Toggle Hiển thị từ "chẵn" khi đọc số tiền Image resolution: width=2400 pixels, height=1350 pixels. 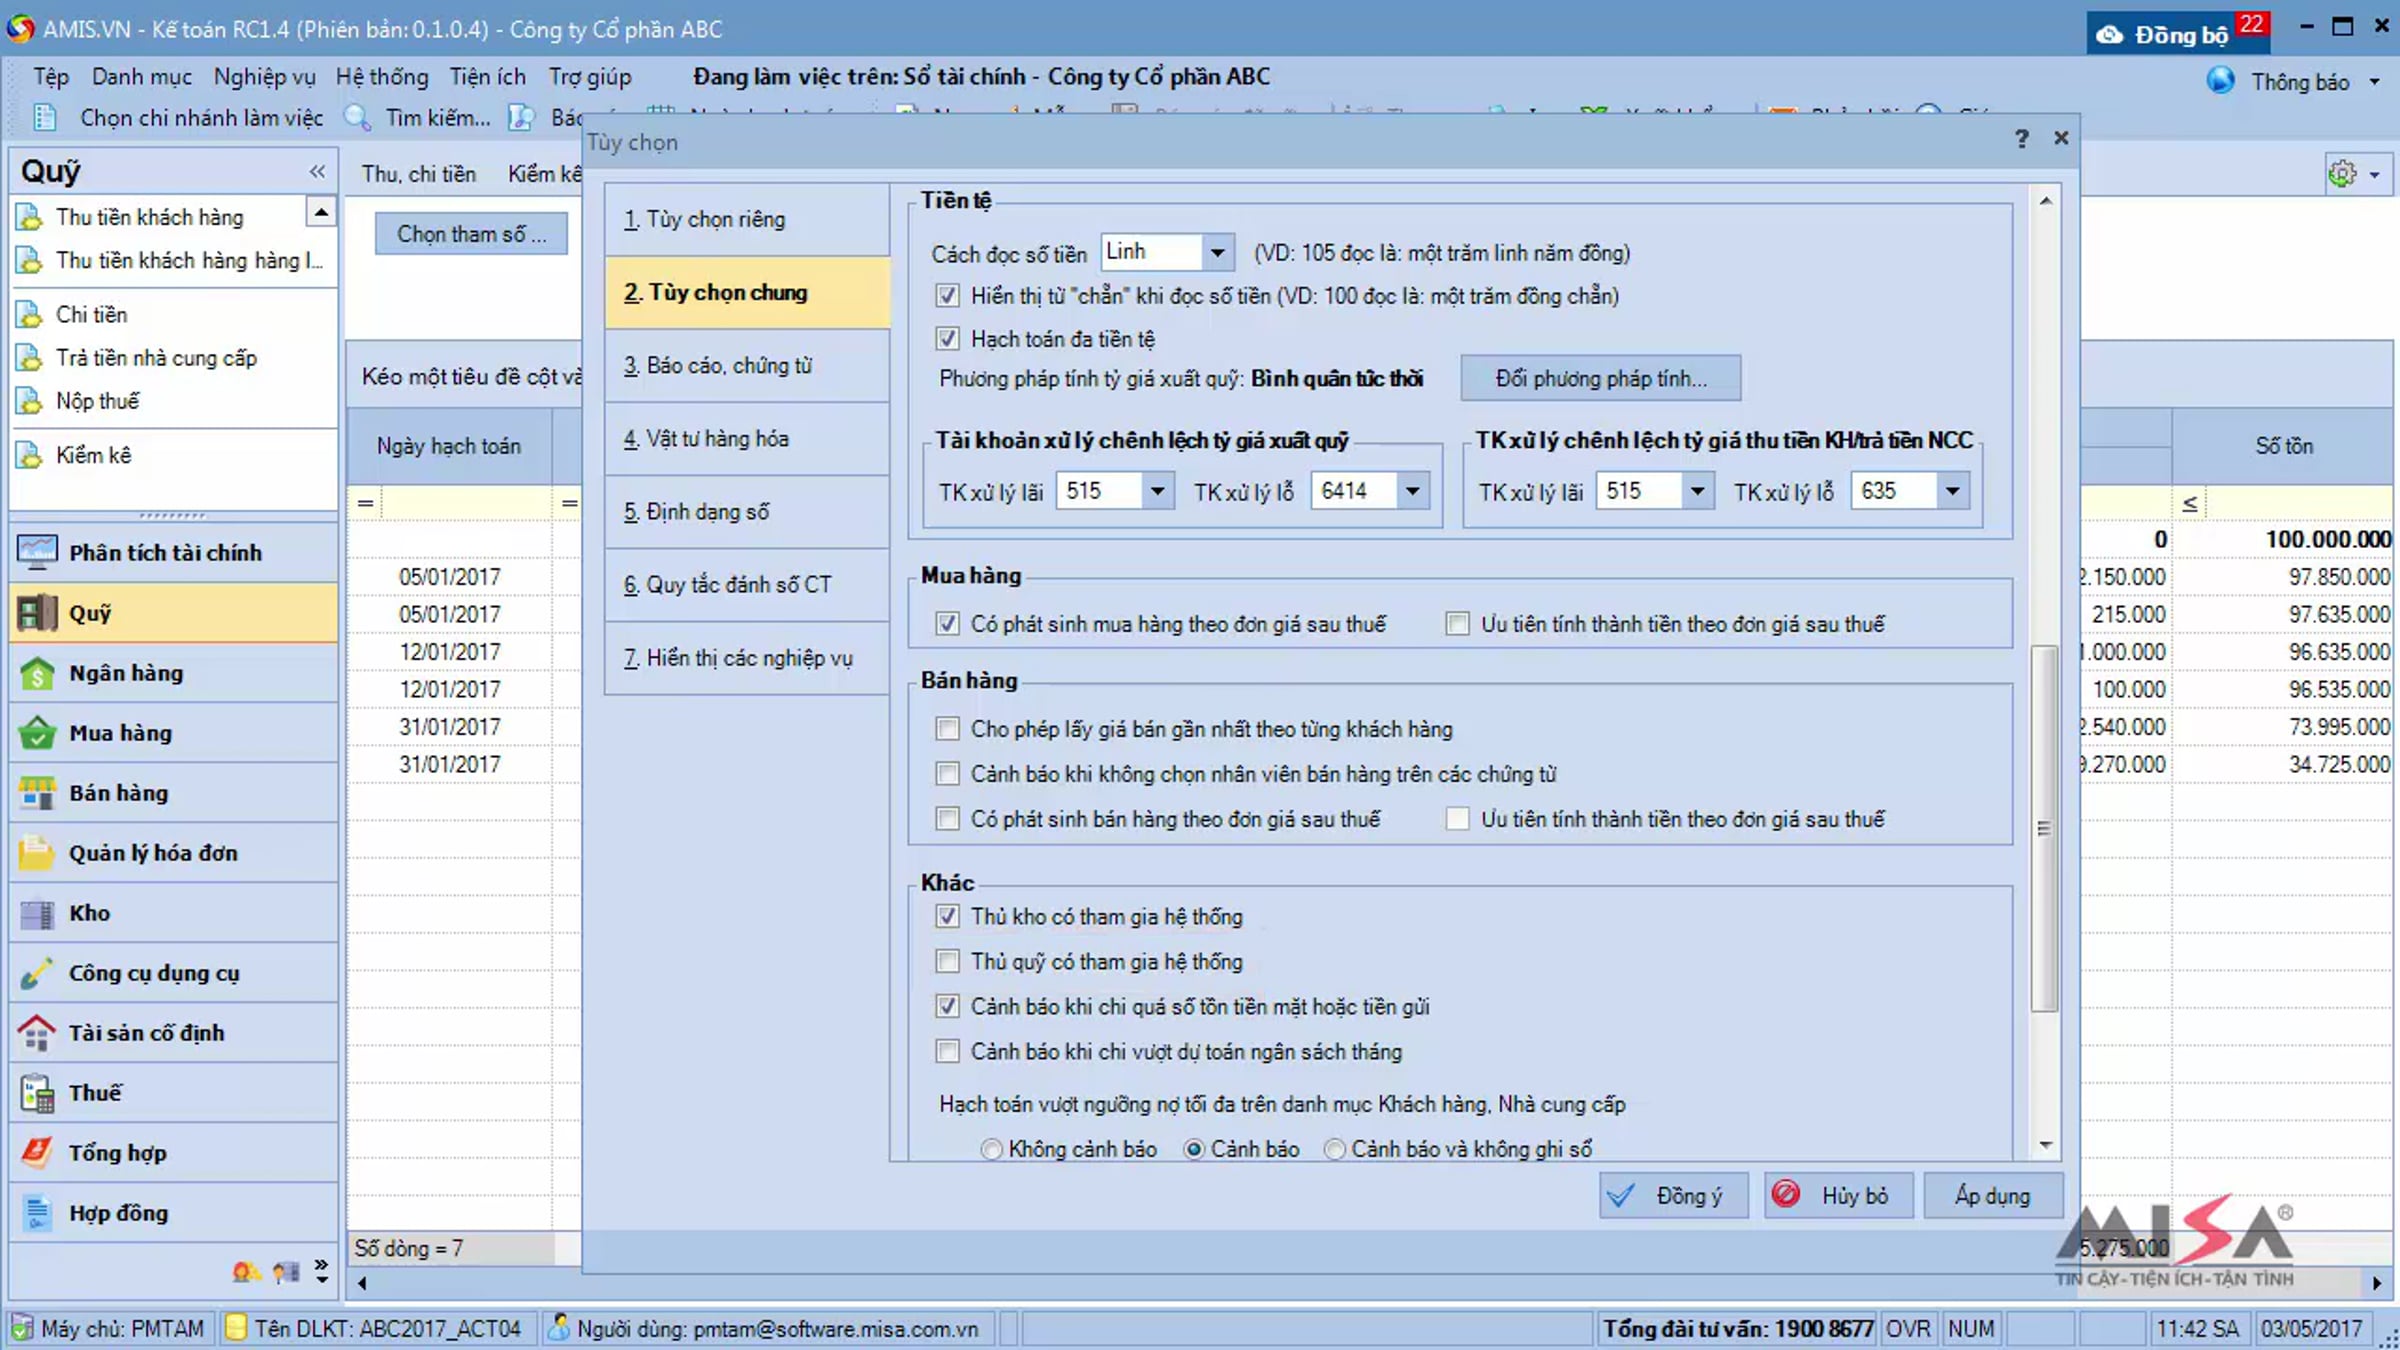pyautogui.click(x=947, y=295)
